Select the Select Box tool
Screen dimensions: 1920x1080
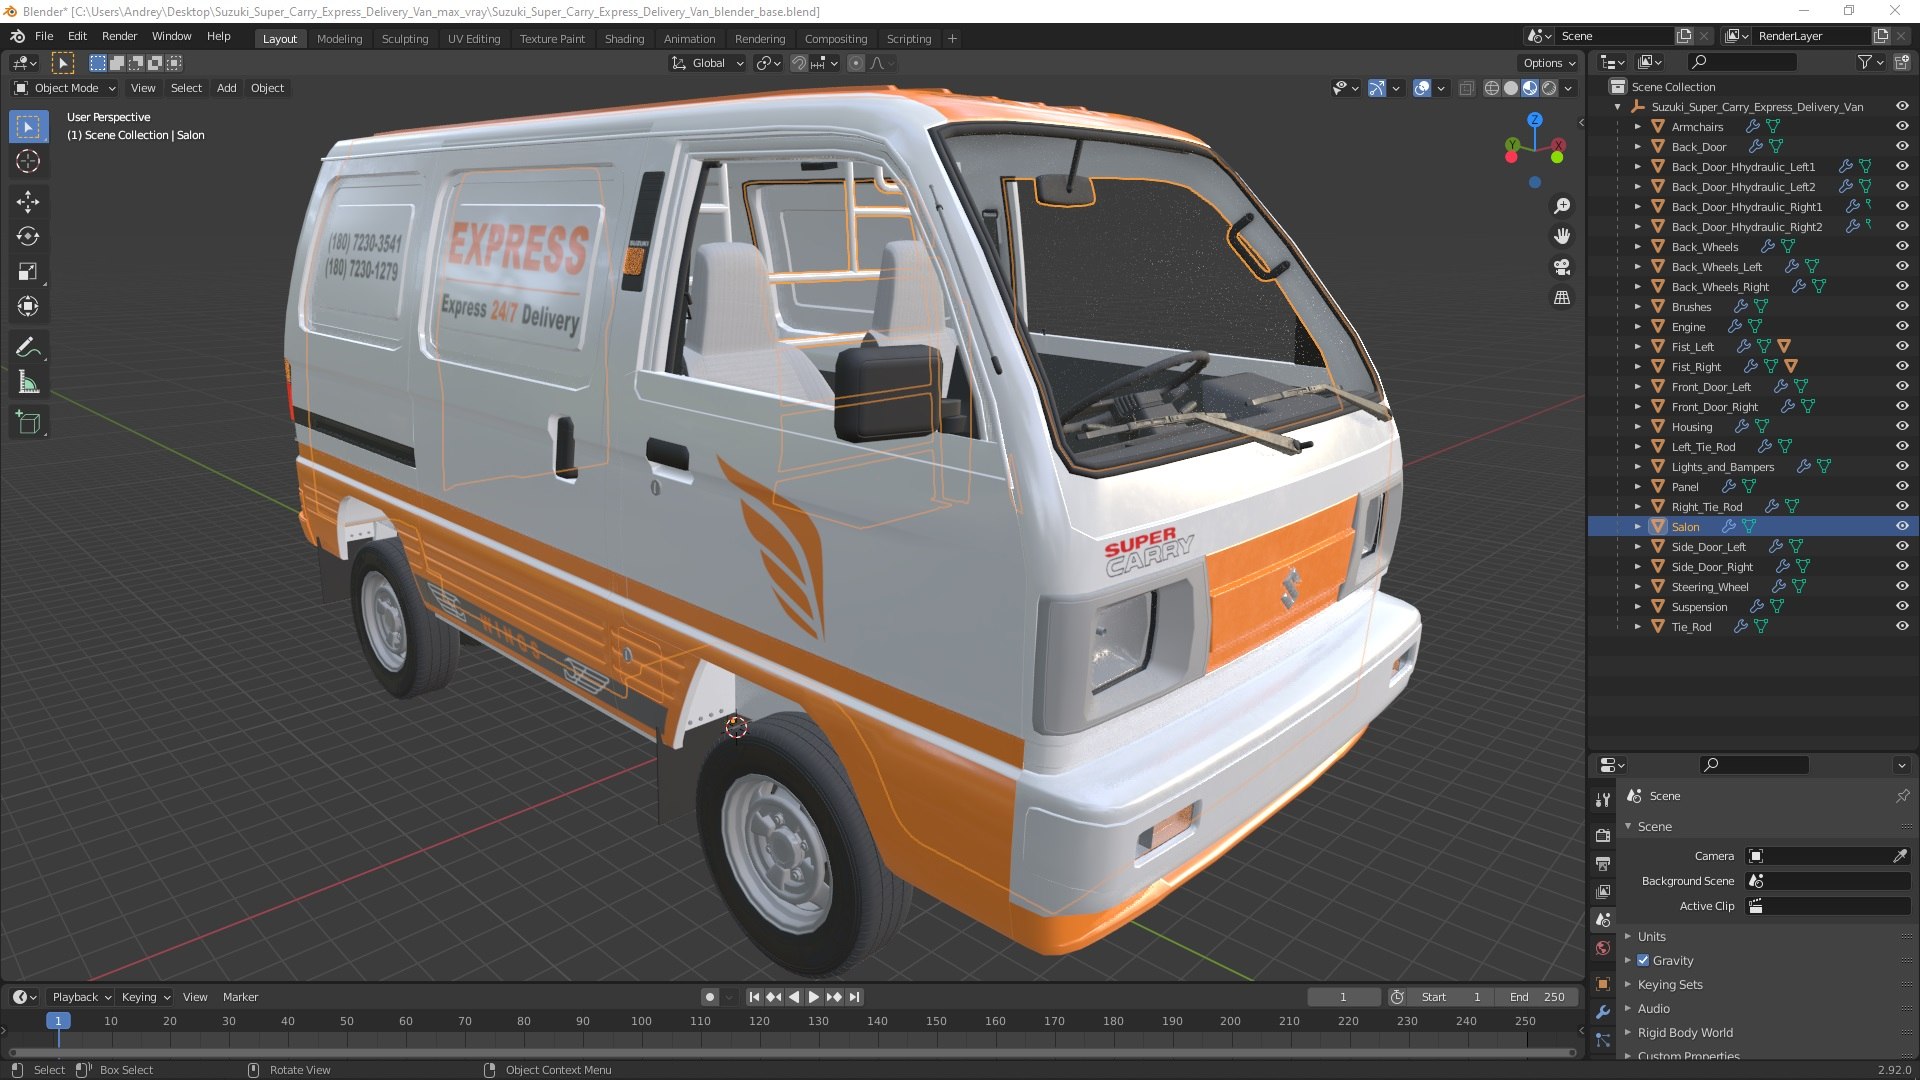28,127
